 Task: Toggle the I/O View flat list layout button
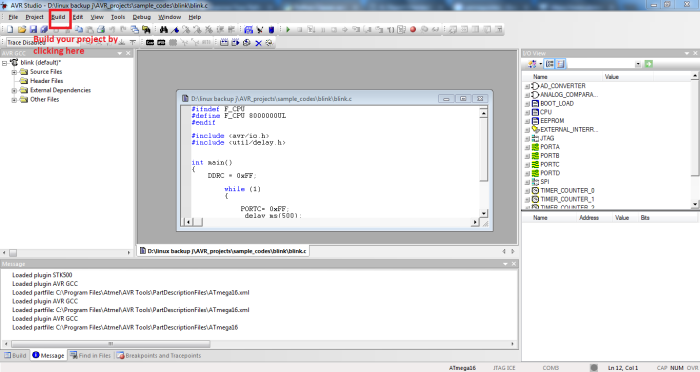point(560,64)
